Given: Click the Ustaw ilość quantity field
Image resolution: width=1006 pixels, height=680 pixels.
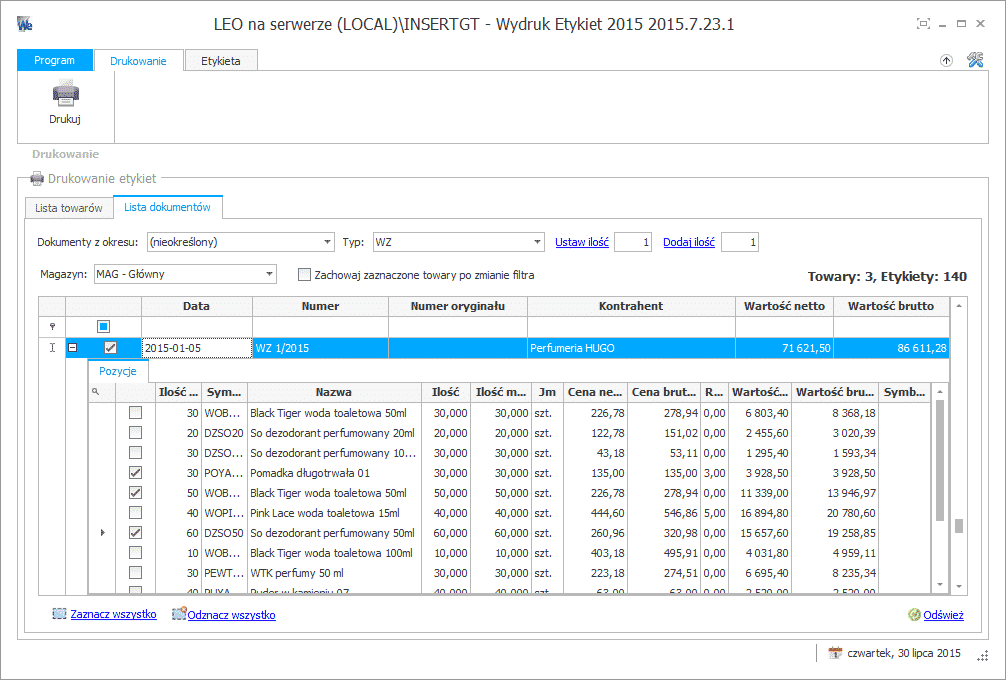Looking at the screenshot, I should click(633, 242).
